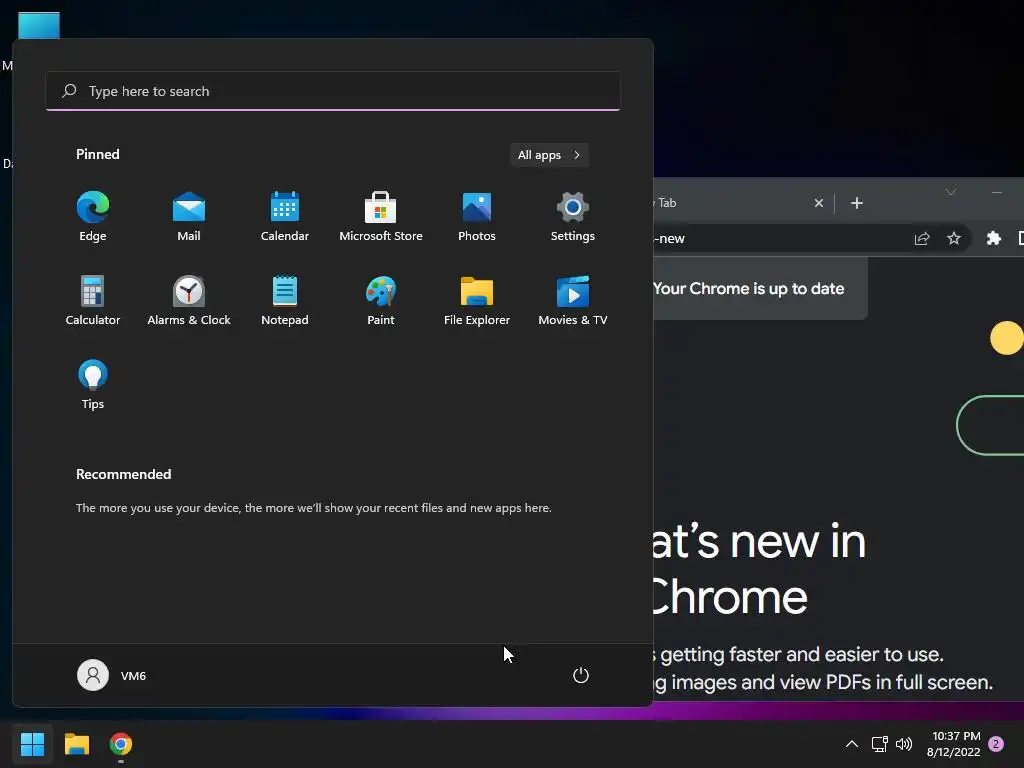Click the green outlined pill on Chrome page

click(x=991, y=425)
